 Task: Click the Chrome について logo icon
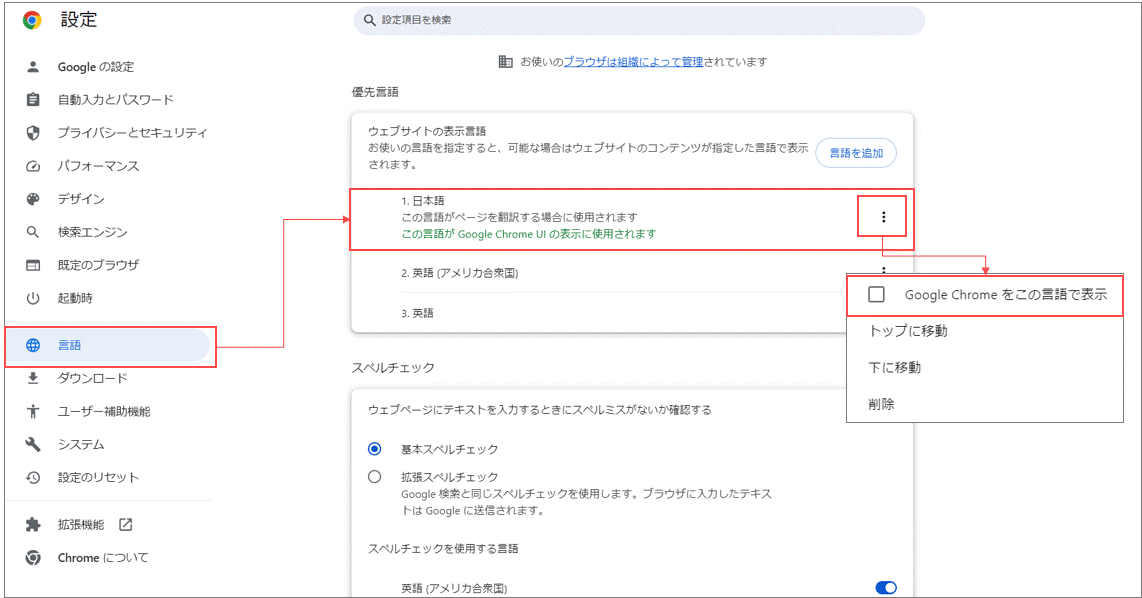coord(33,558)
